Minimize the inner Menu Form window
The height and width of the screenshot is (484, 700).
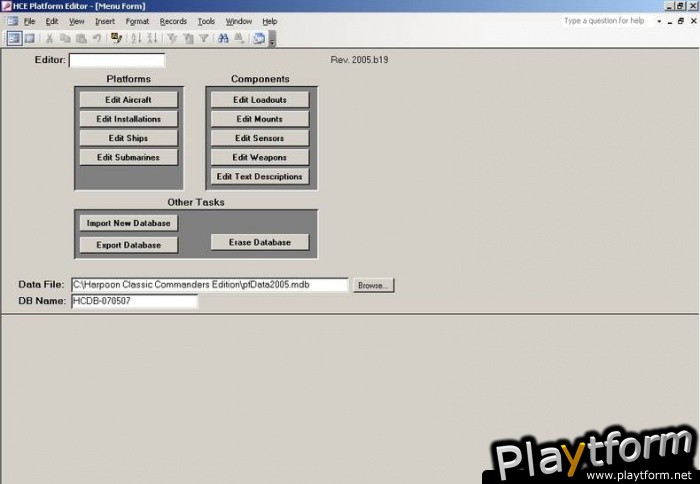pyautogui.click(x=670, y=21)
